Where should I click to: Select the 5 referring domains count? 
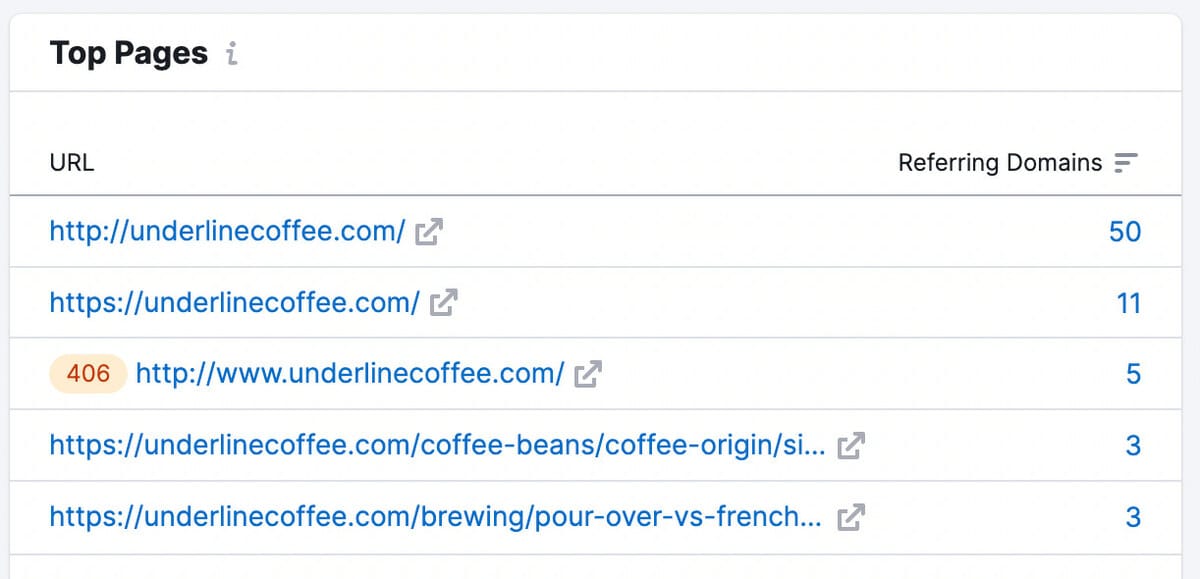coord(1133,374)
